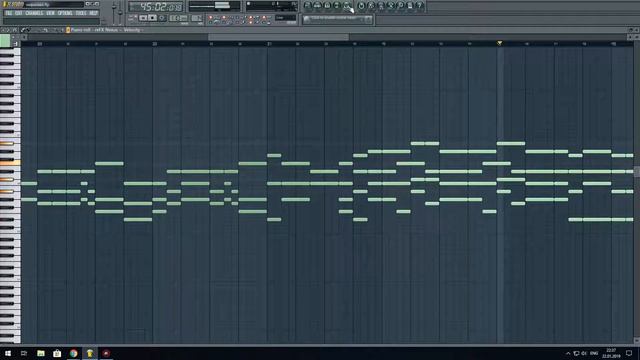Open the Windows notification center
640x360 pixels.
coord(629,353)
